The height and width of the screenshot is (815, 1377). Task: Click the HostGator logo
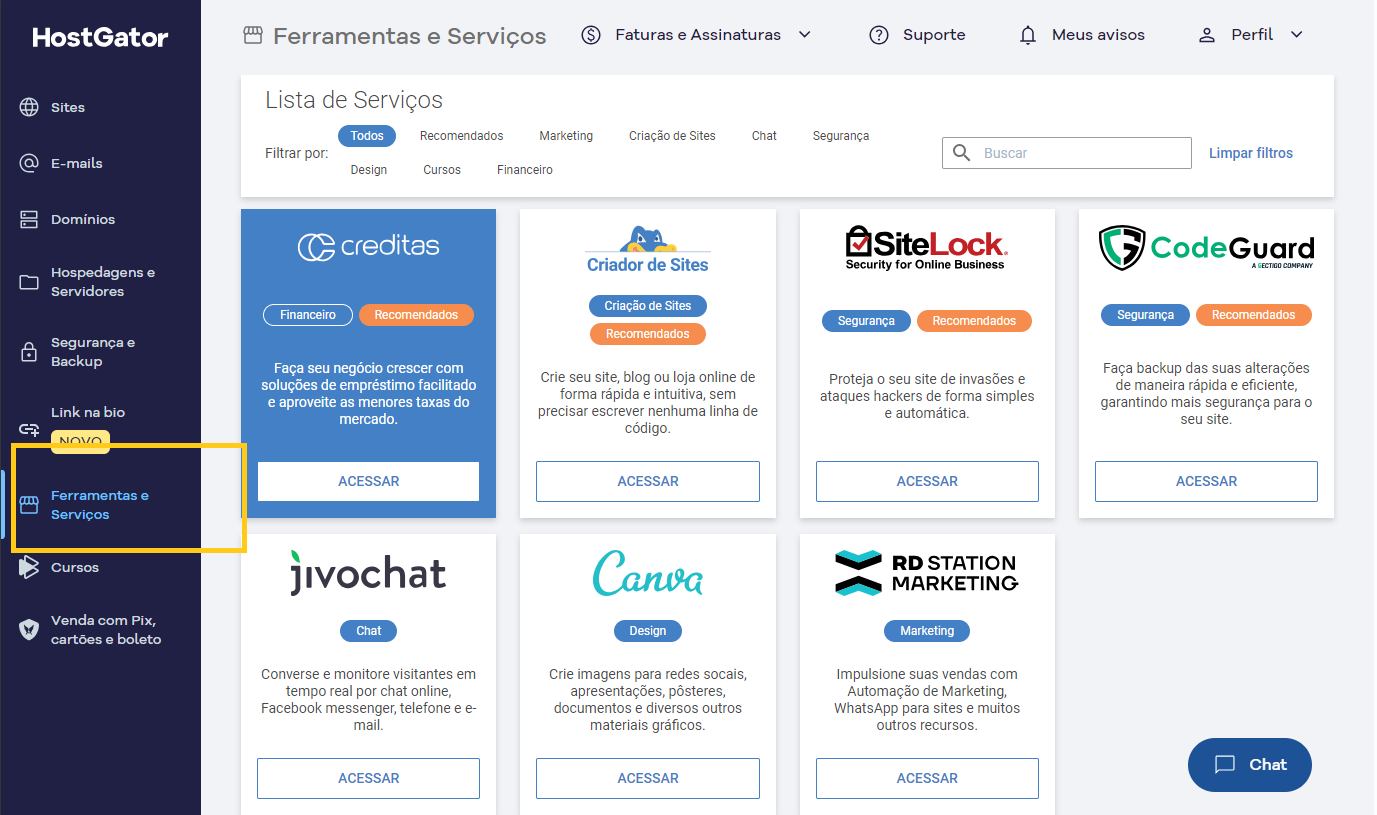pyautogui.click(x=100, y=38)
